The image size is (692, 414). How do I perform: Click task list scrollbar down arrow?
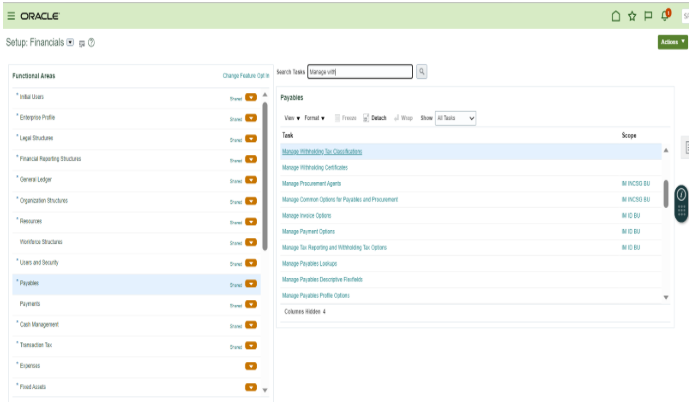click(x=666, y=297)
